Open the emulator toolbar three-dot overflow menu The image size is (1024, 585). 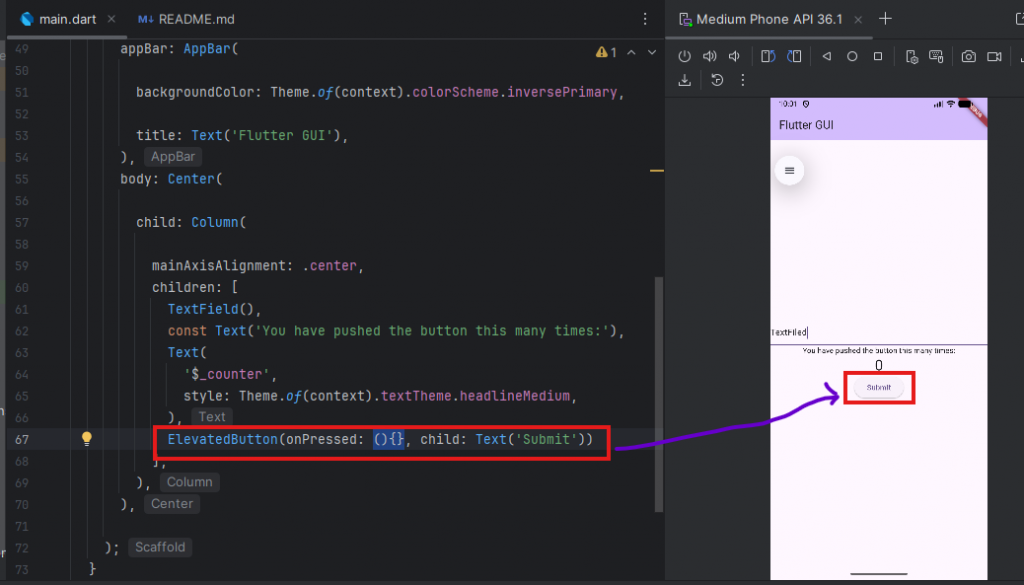742,80
